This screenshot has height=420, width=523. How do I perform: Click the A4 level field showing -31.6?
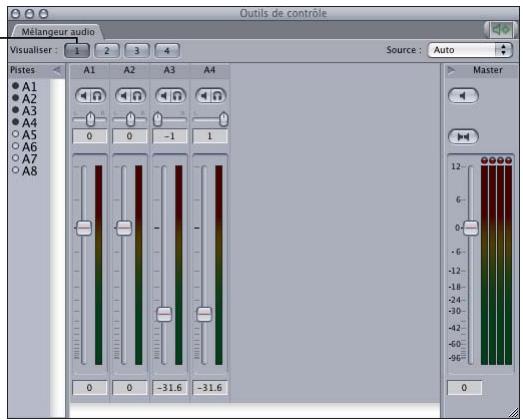[x=210, y=388]
